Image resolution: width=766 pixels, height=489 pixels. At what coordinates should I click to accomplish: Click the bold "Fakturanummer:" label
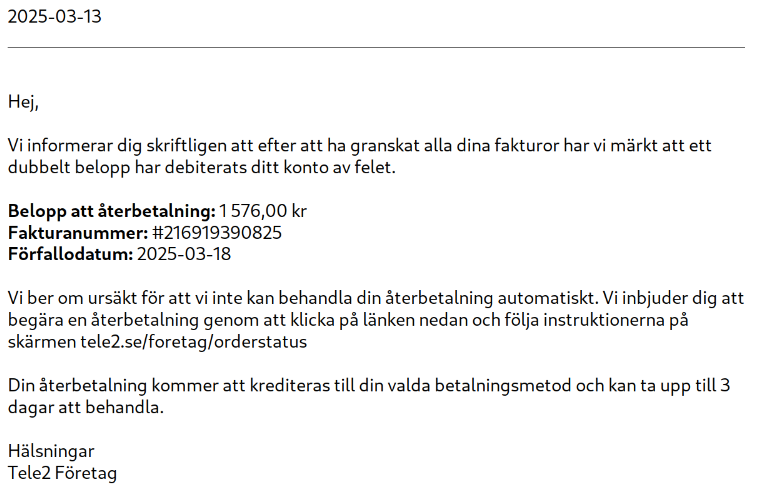coord(78,233)
